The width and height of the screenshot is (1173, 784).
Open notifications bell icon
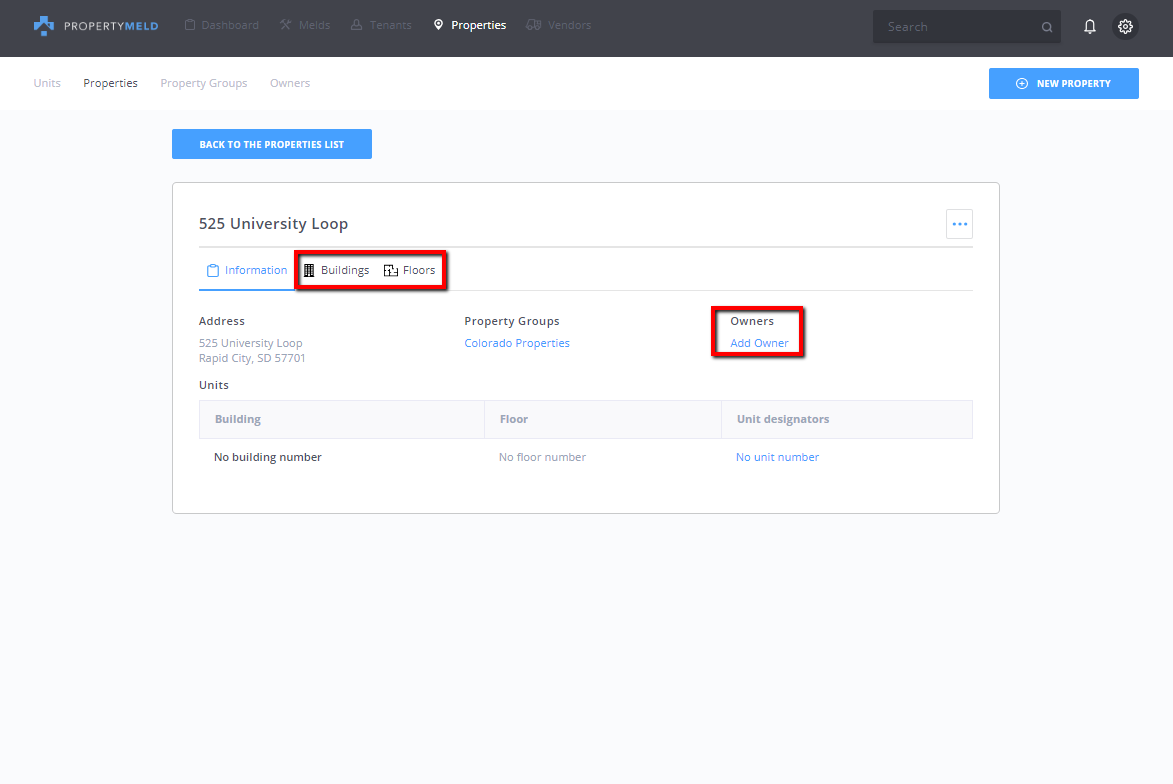pyautogui.click(x=1090, y=27)
